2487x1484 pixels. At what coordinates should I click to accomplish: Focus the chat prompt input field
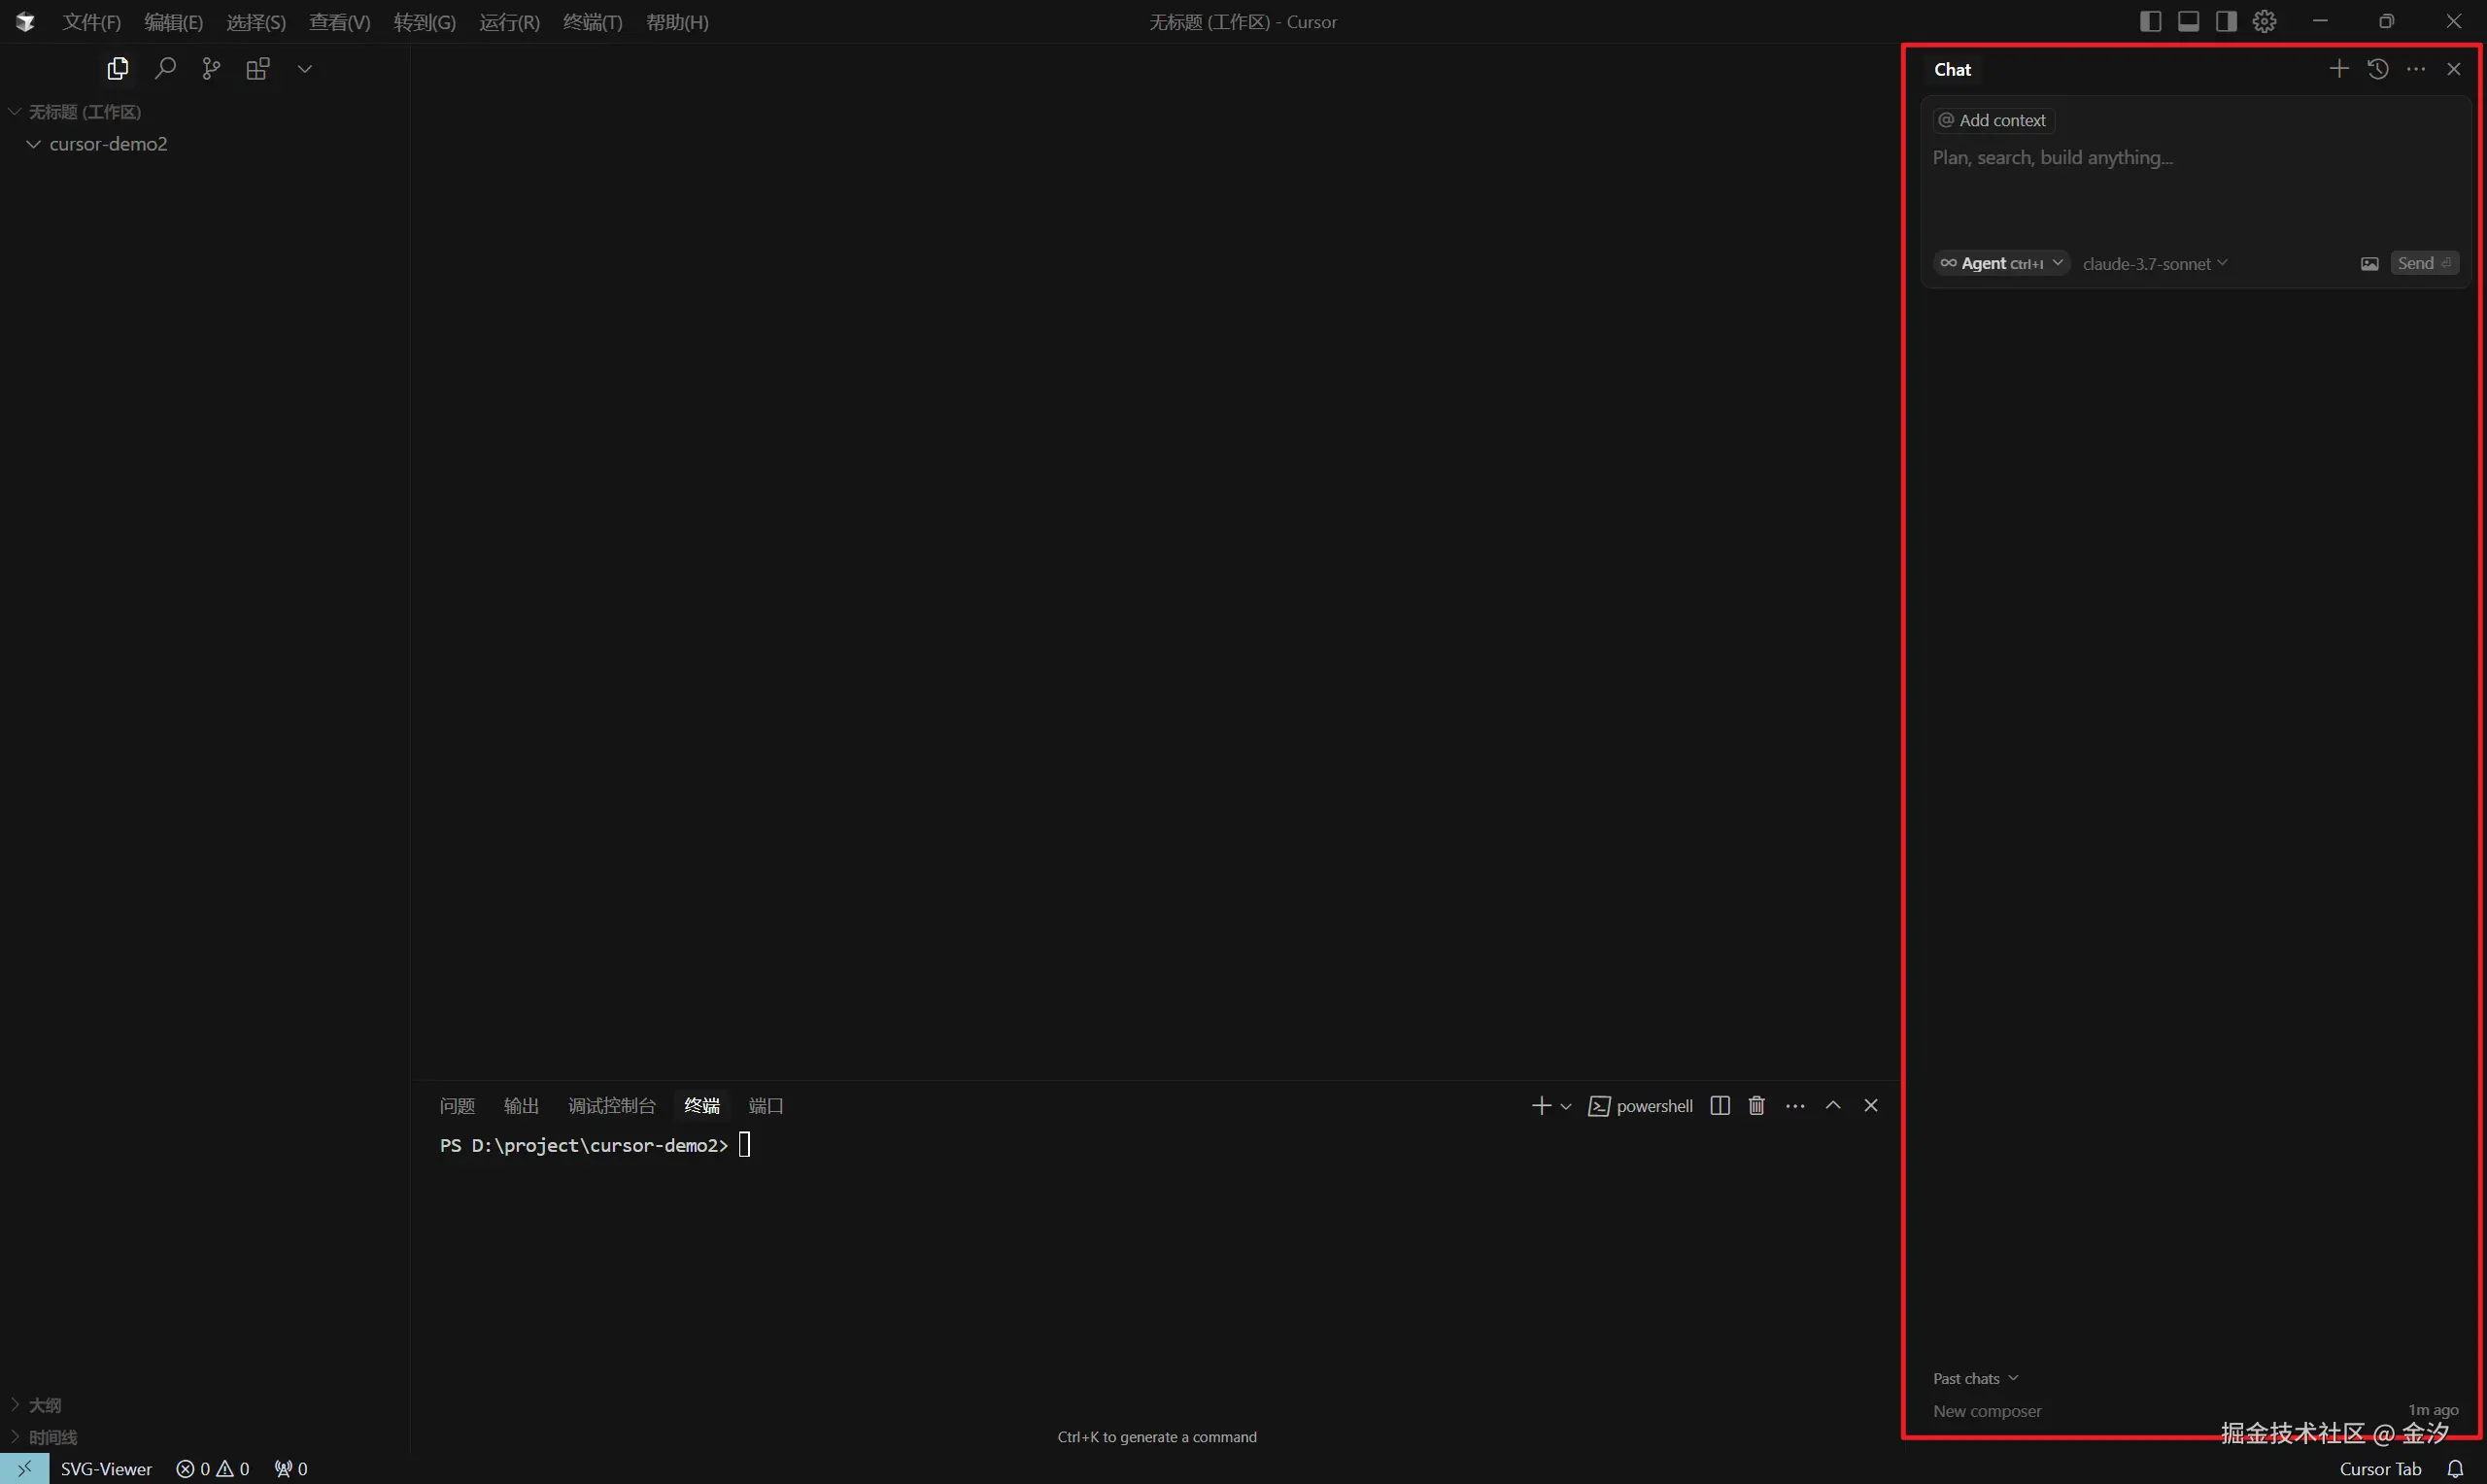click(x=2190, y=190)
